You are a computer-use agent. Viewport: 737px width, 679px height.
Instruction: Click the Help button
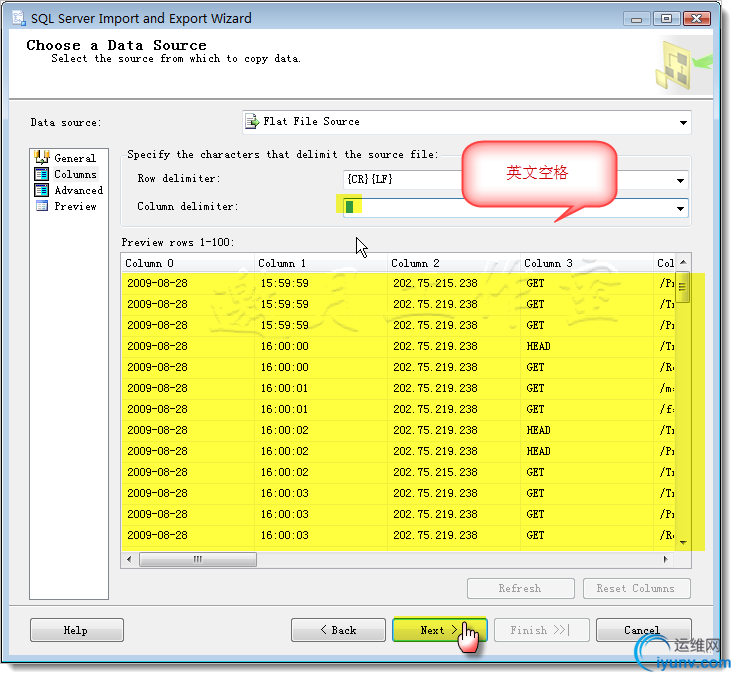pyautogui.click(x=77, y=630)
